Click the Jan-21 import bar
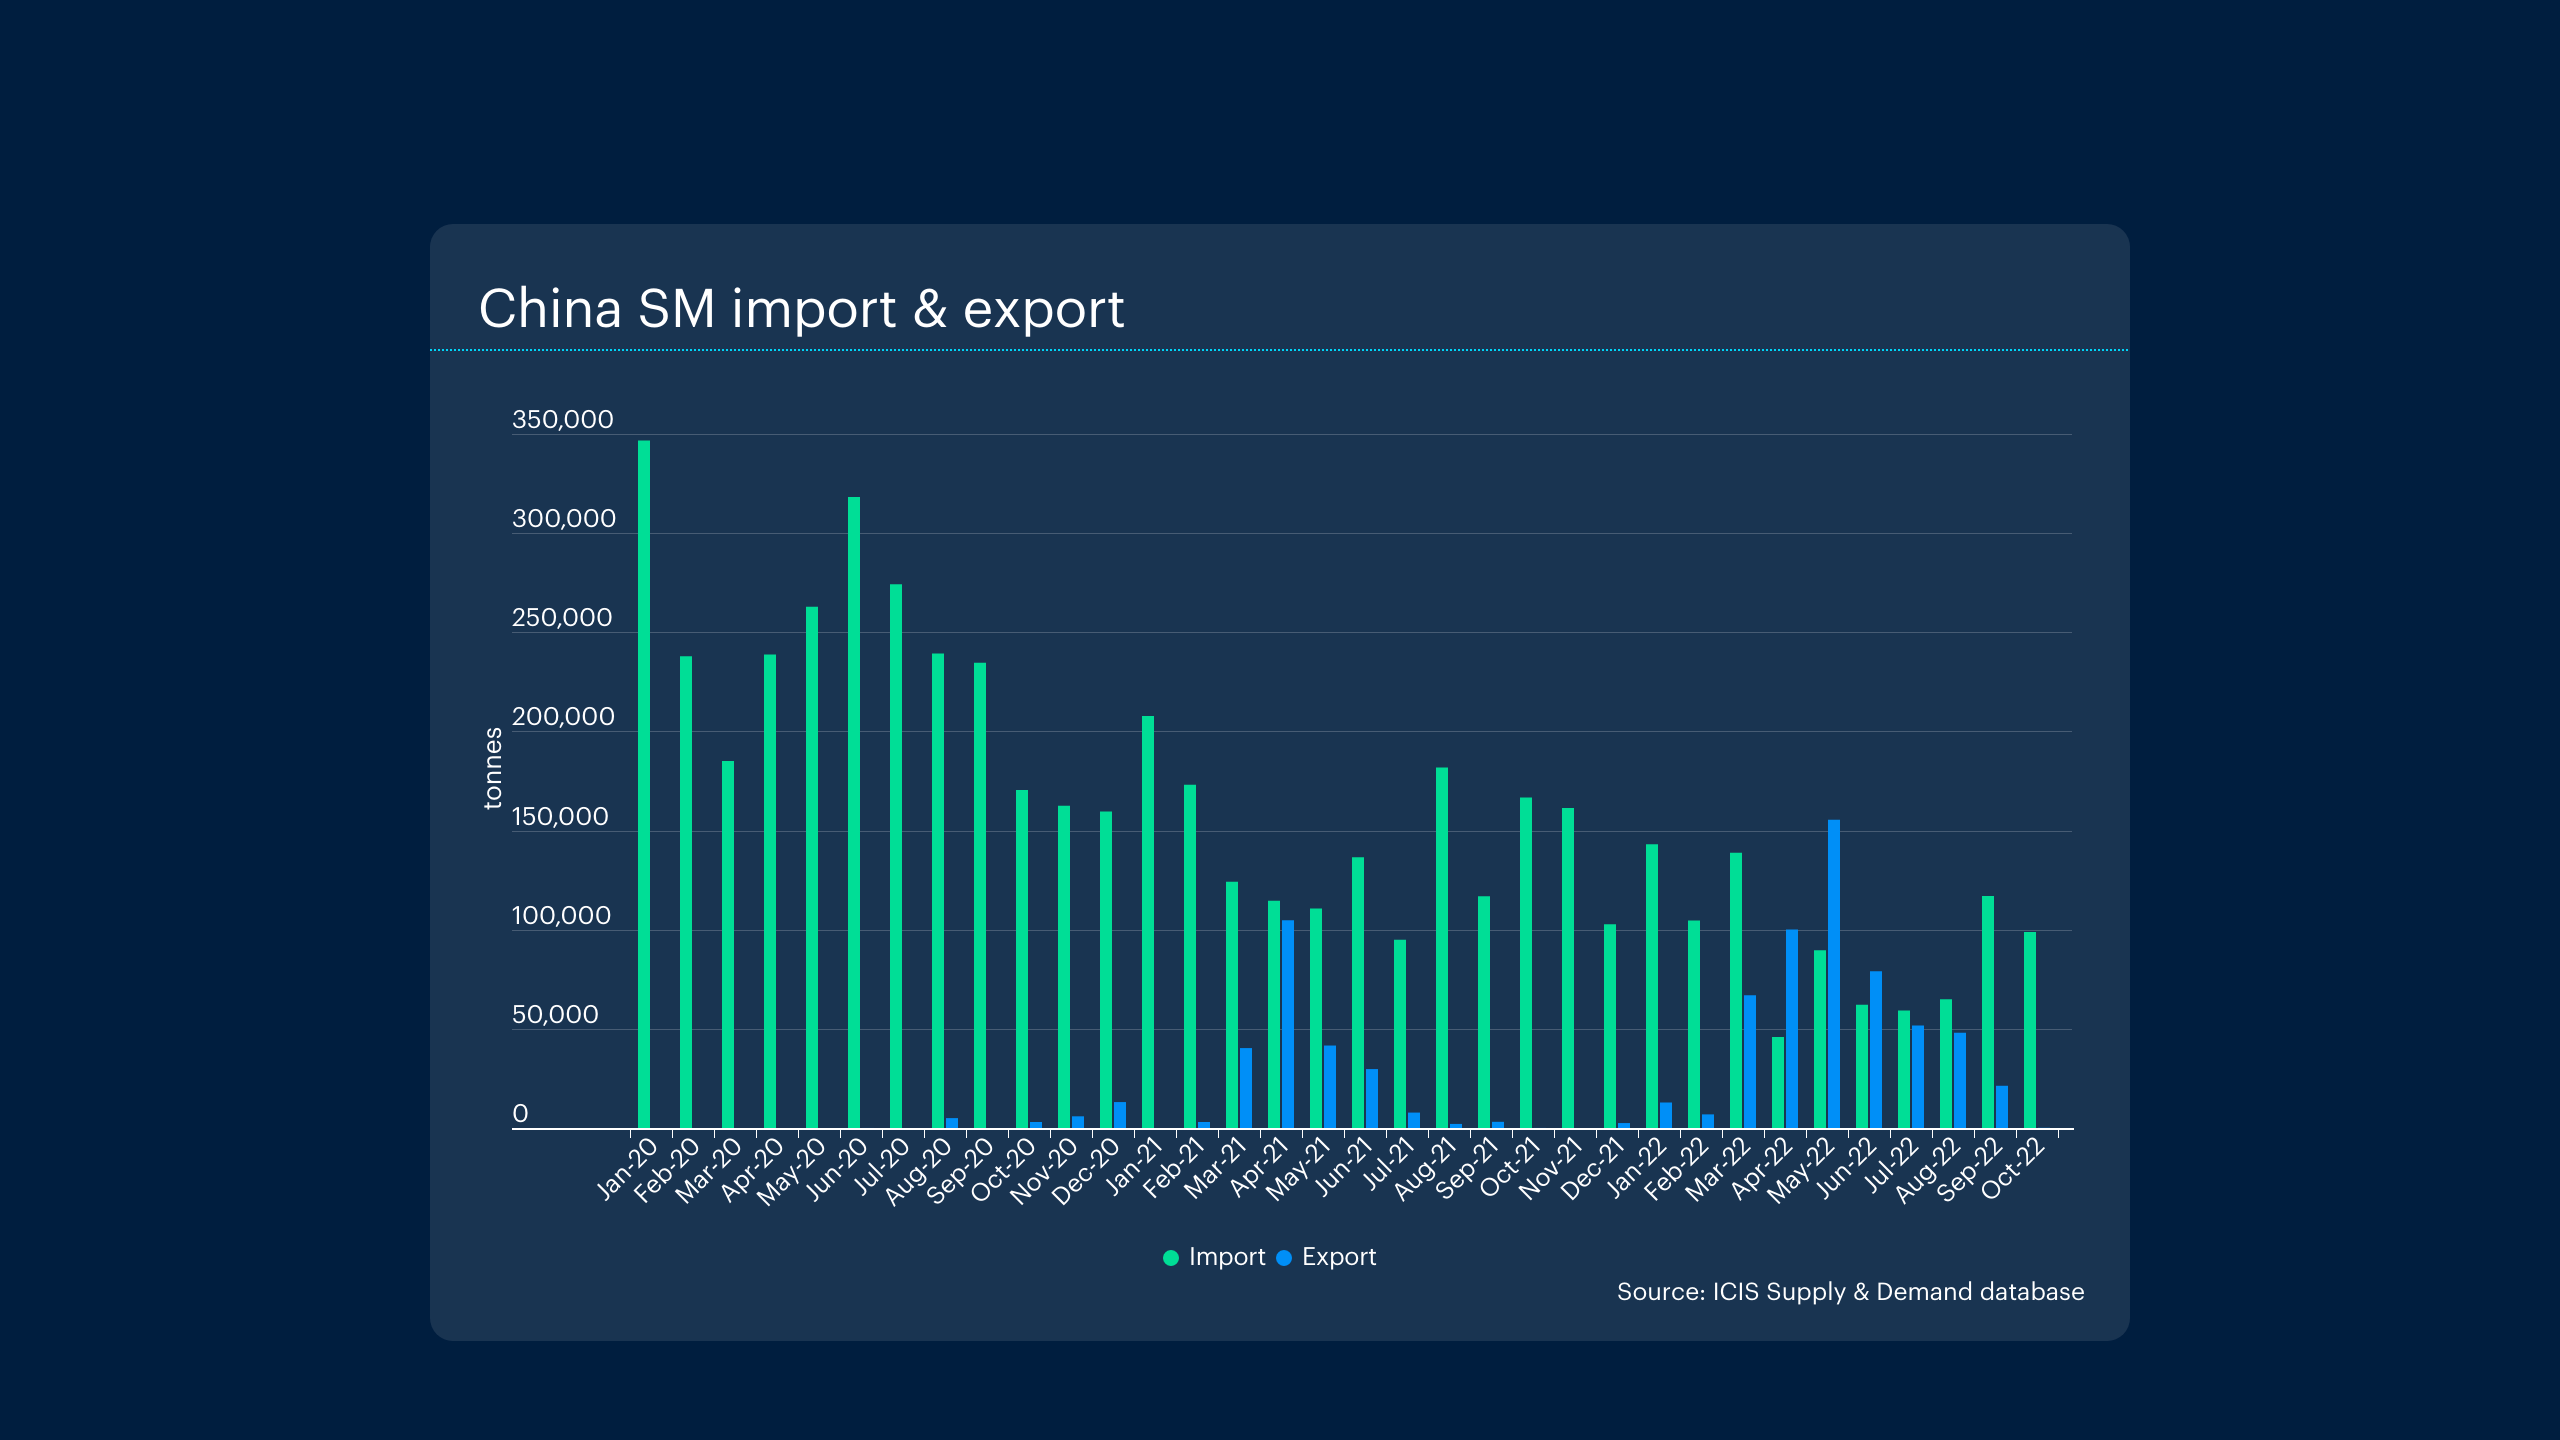 coord(1148,922)
